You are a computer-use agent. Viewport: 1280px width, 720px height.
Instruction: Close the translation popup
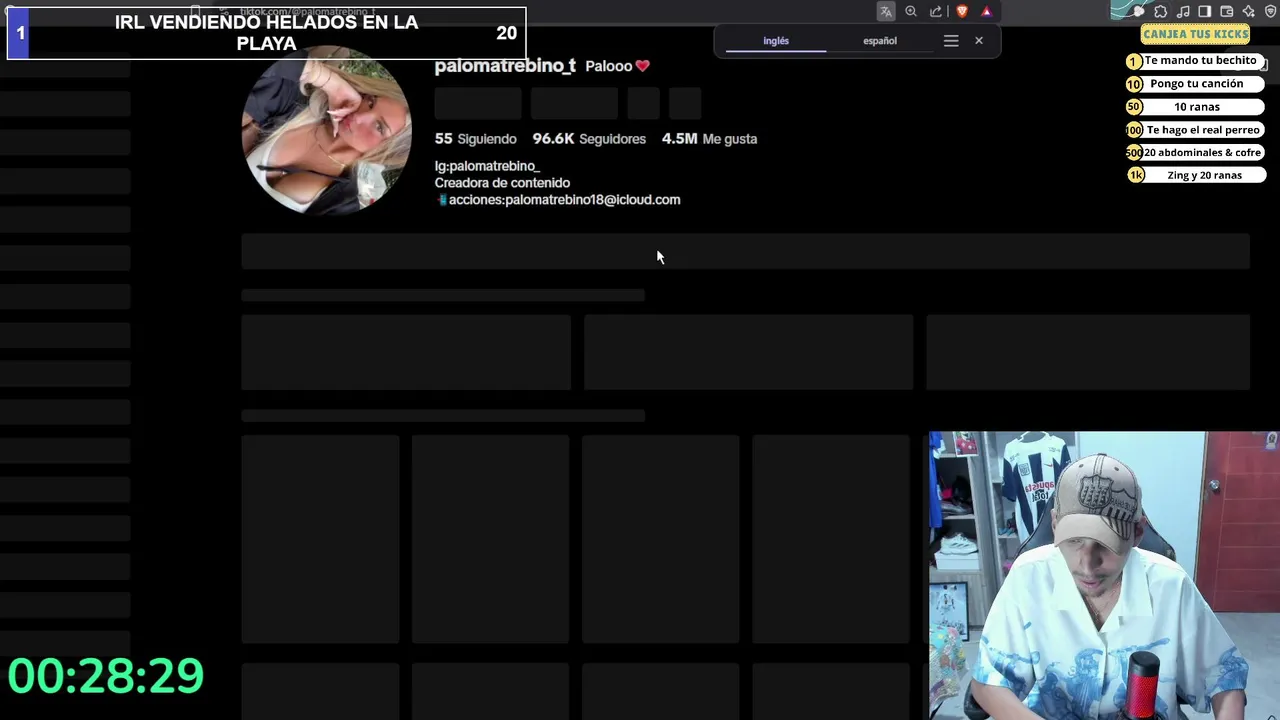pos(979,41)
